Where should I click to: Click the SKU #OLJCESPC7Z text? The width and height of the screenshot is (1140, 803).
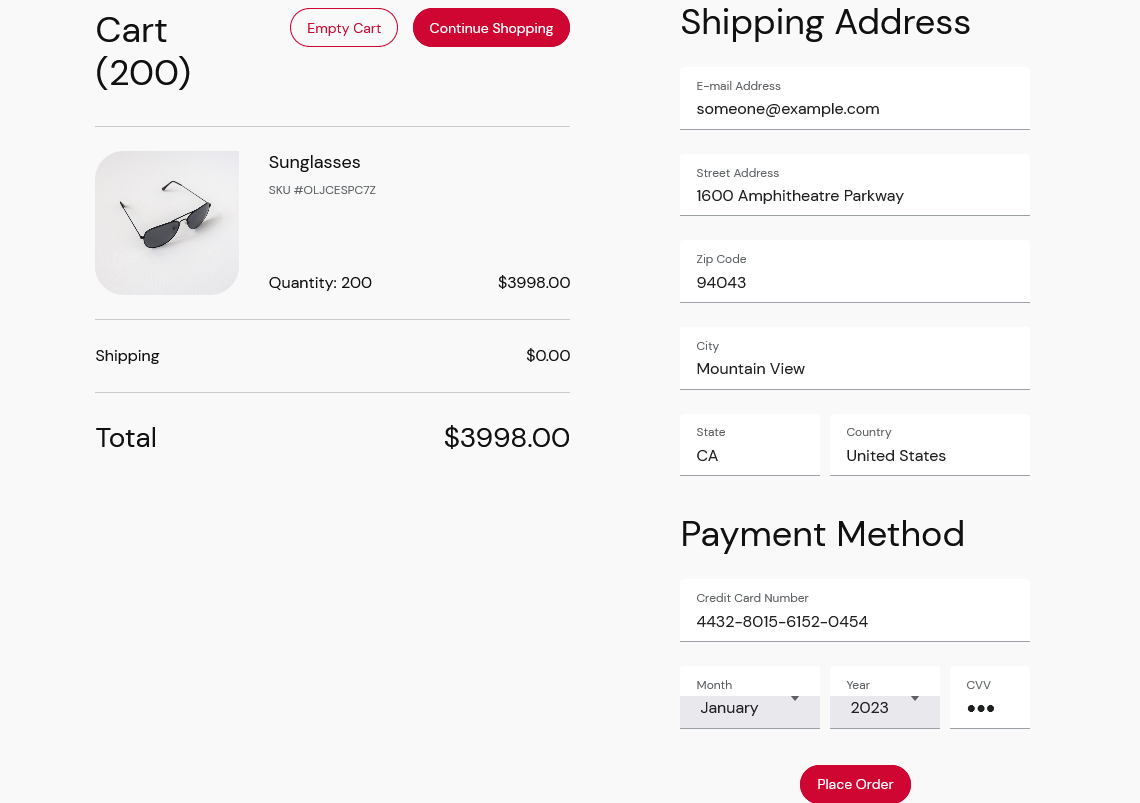point(322,189)
